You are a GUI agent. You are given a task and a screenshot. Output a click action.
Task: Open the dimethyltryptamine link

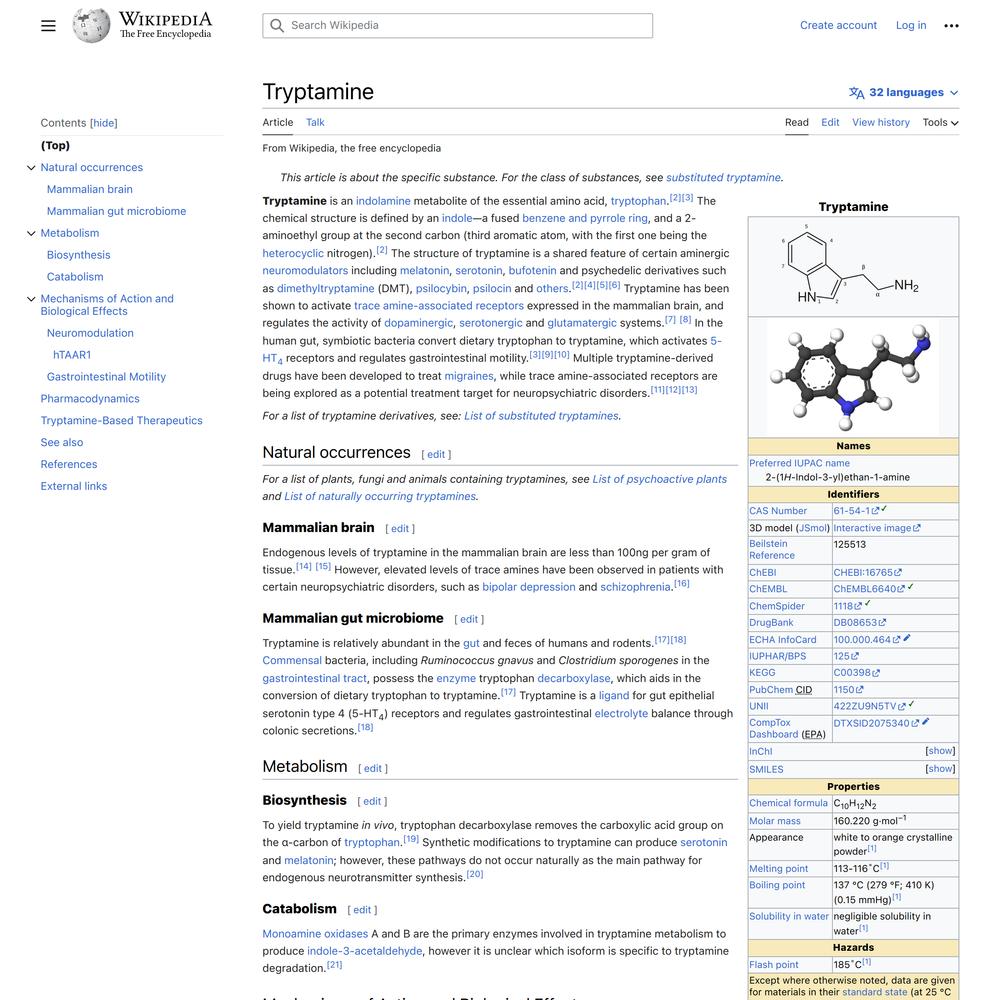[325, 288]
